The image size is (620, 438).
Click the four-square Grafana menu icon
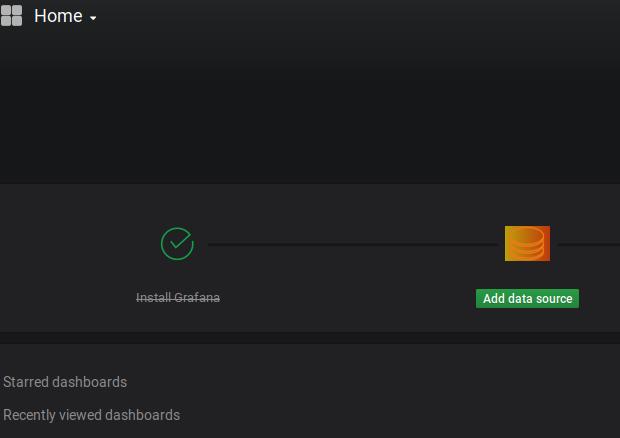pyautogui.click(x=11, y=16)
